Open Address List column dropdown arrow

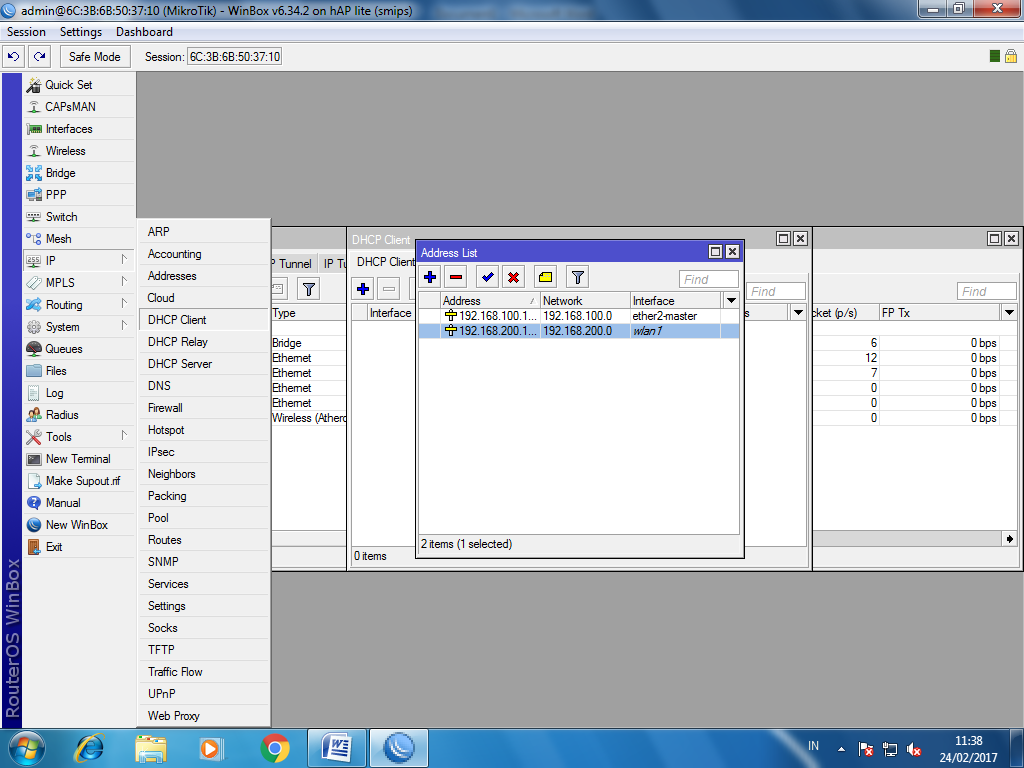point(731,300)
